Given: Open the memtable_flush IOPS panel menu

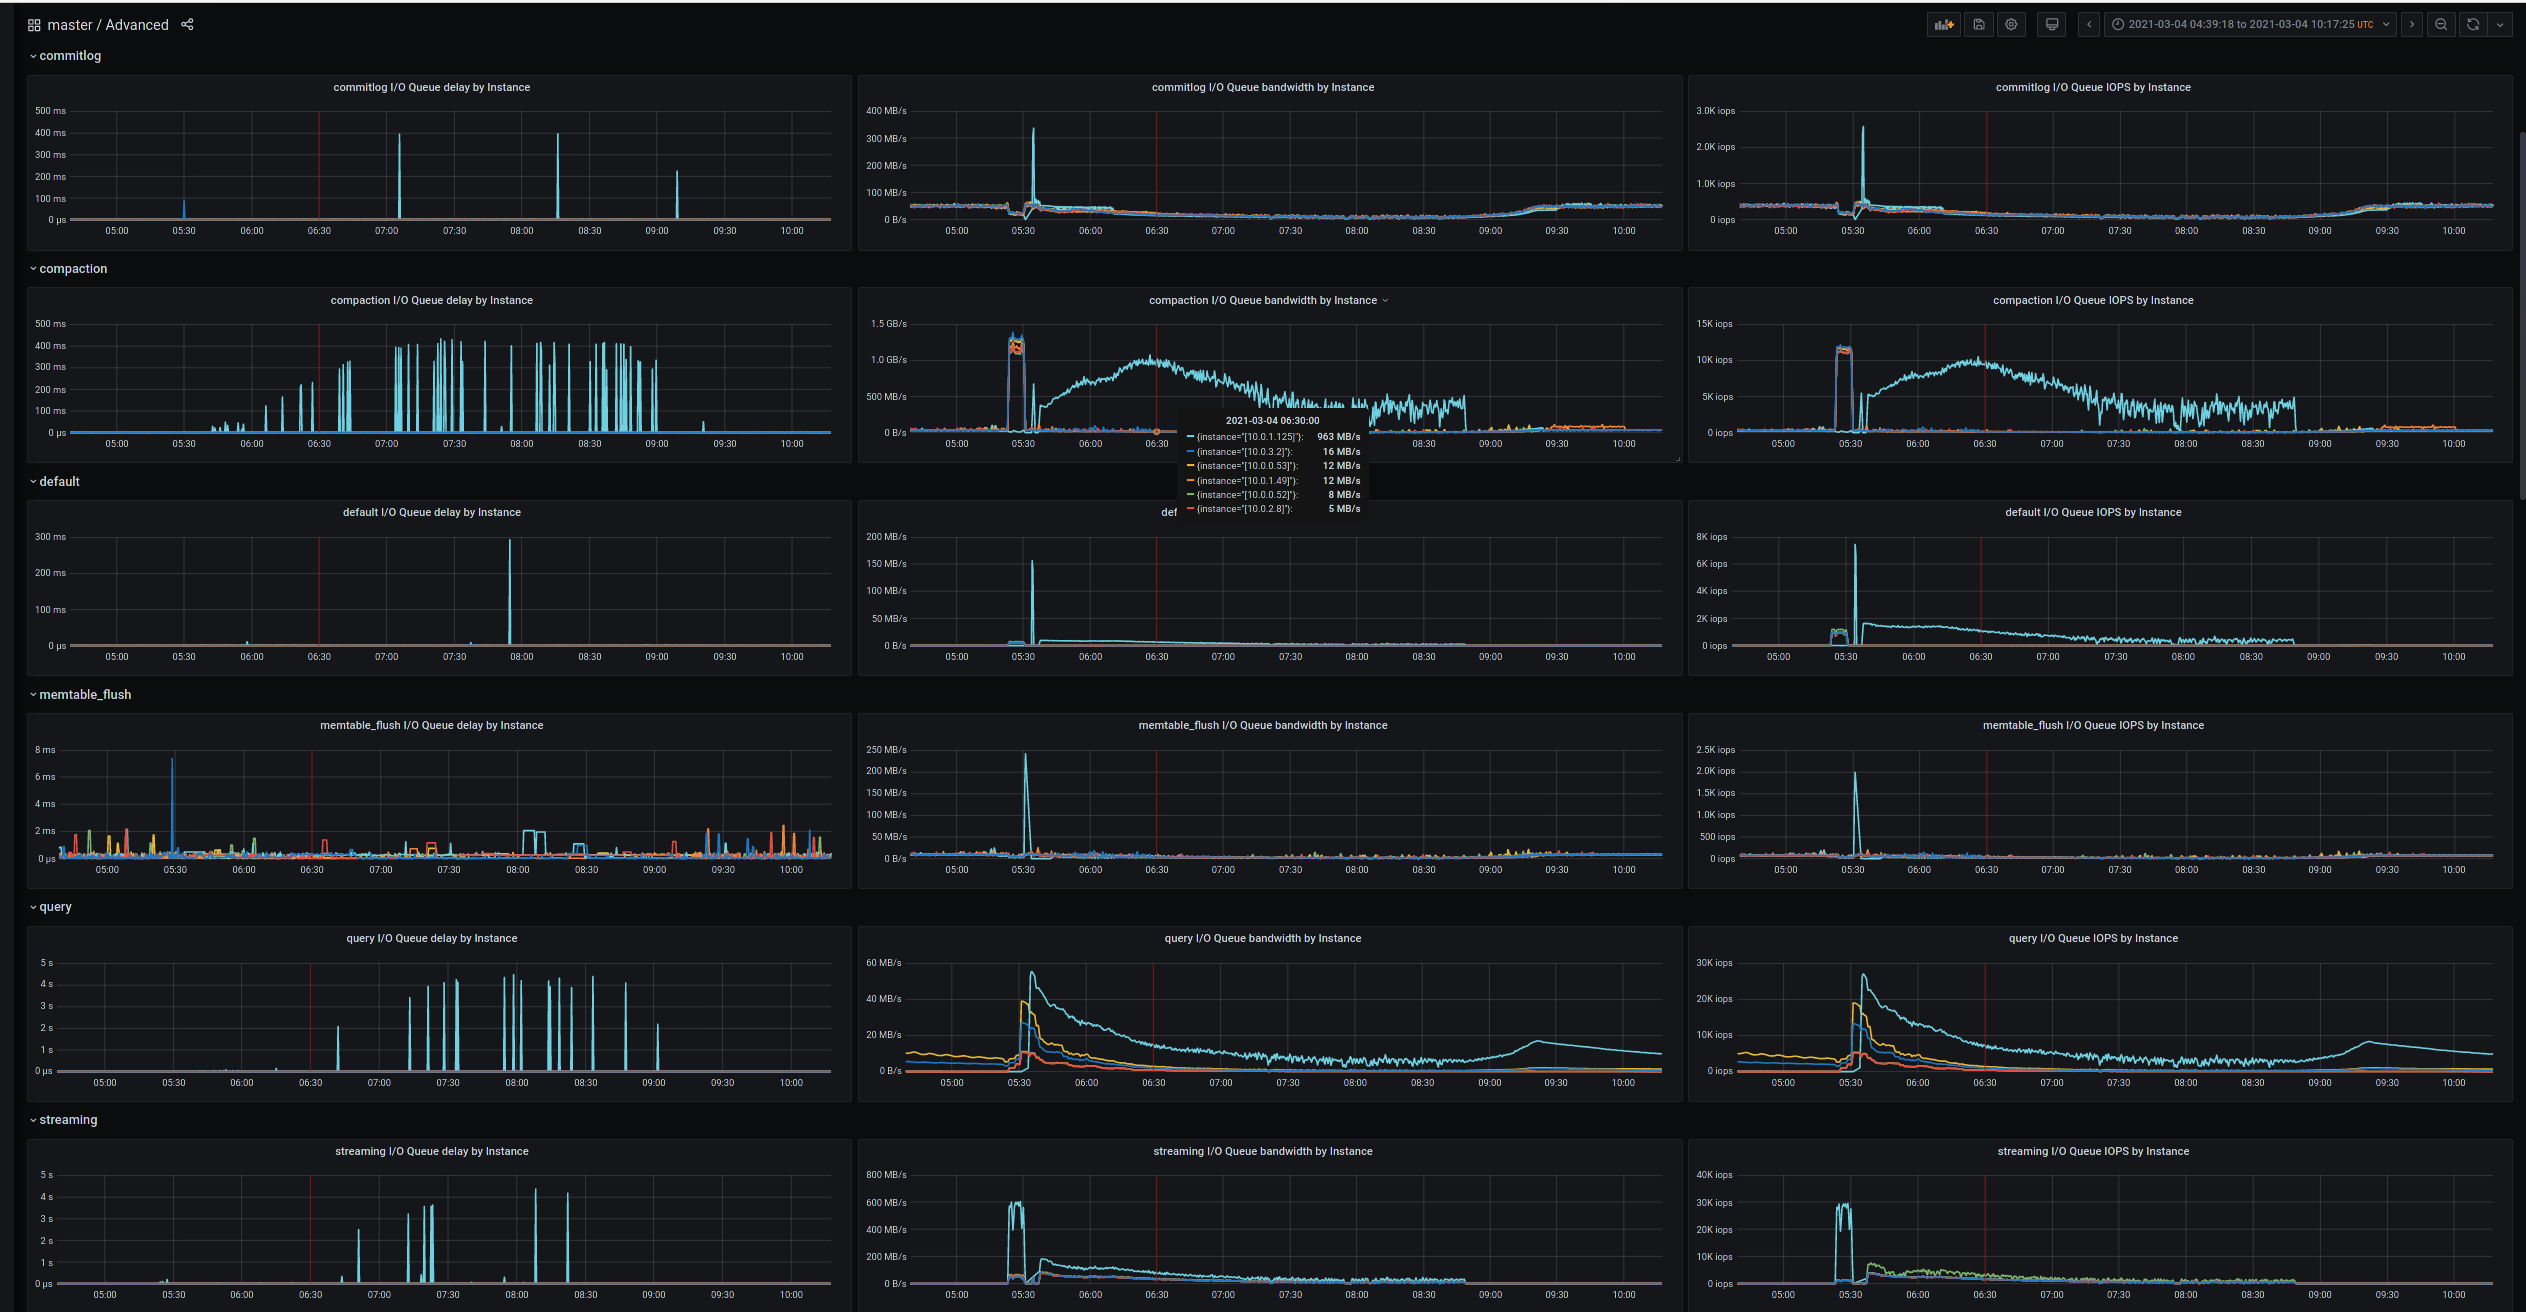Looking at the screenshot, I should coord(2093,725).
